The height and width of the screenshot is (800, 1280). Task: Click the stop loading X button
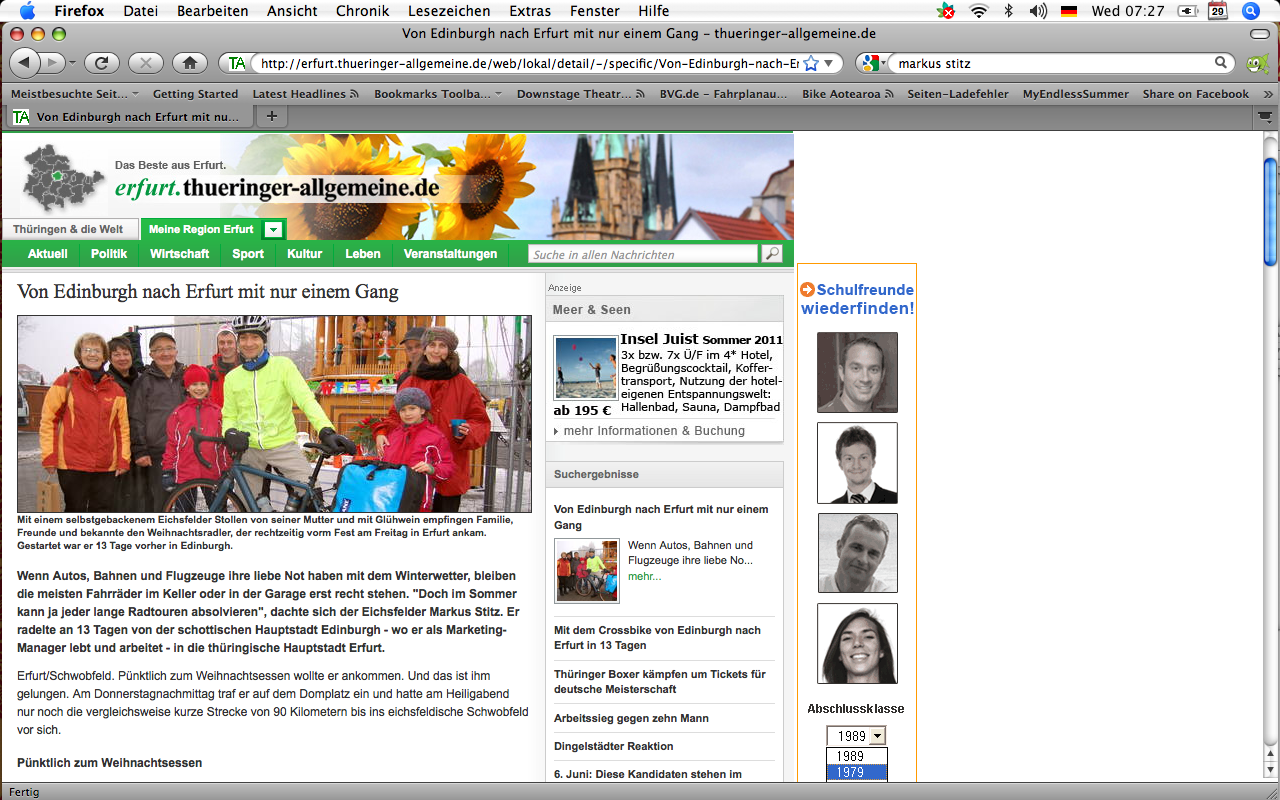146,63
